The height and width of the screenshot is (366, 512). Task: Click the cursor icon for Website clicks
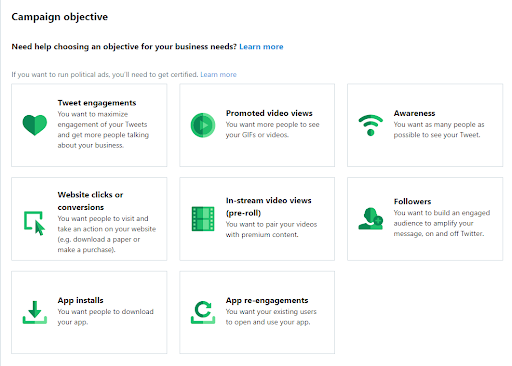(x=34, y=223)
